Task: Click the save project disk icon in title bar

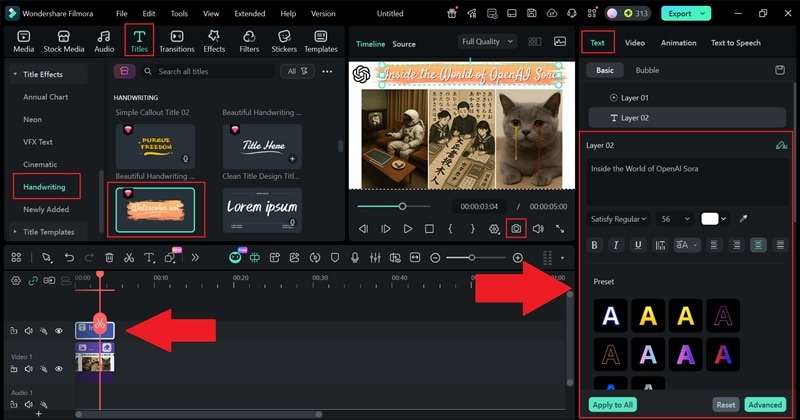Action: pyautogui.click(x=531, y=13)
